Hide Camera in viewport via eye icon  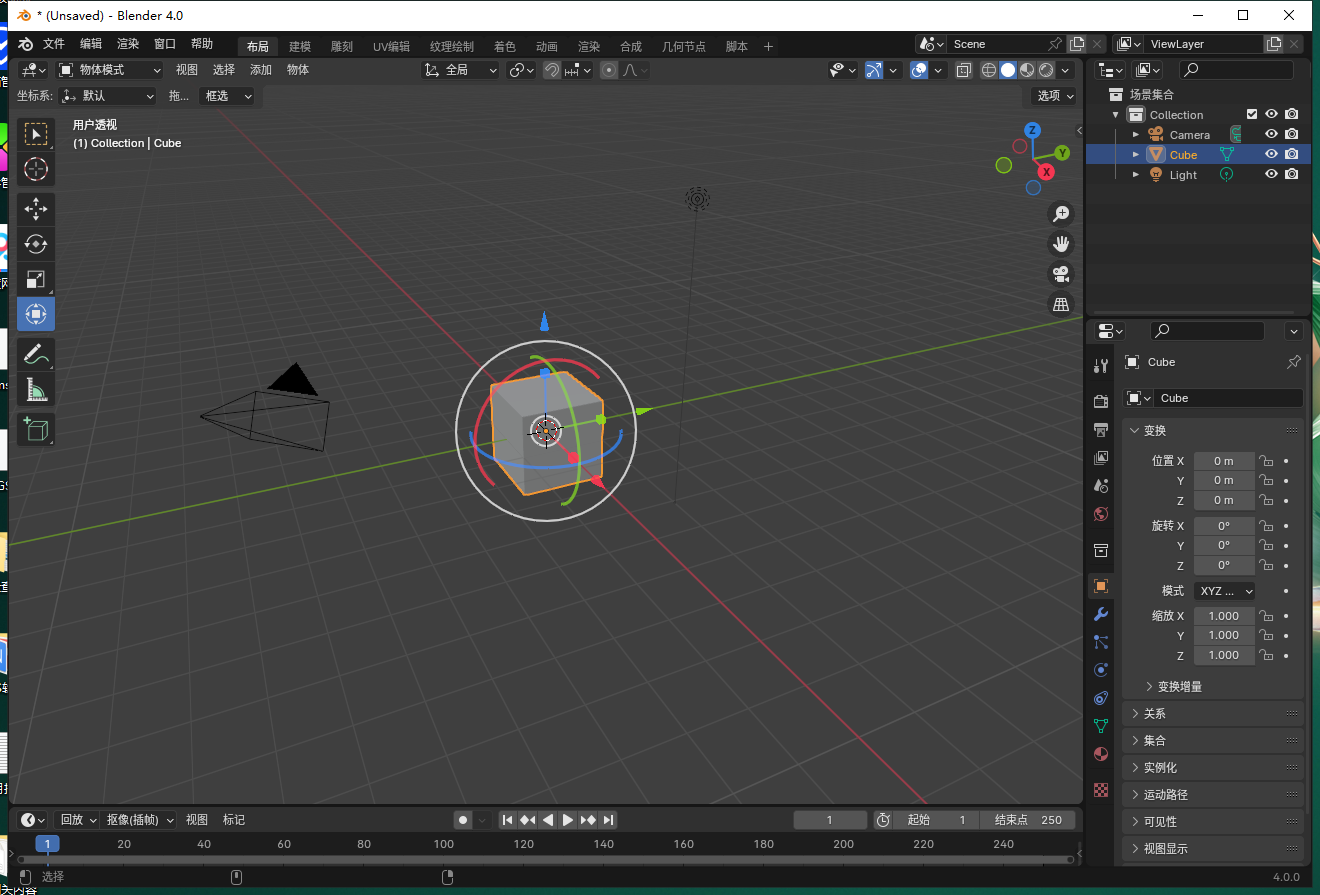(x=1272, y=134)
